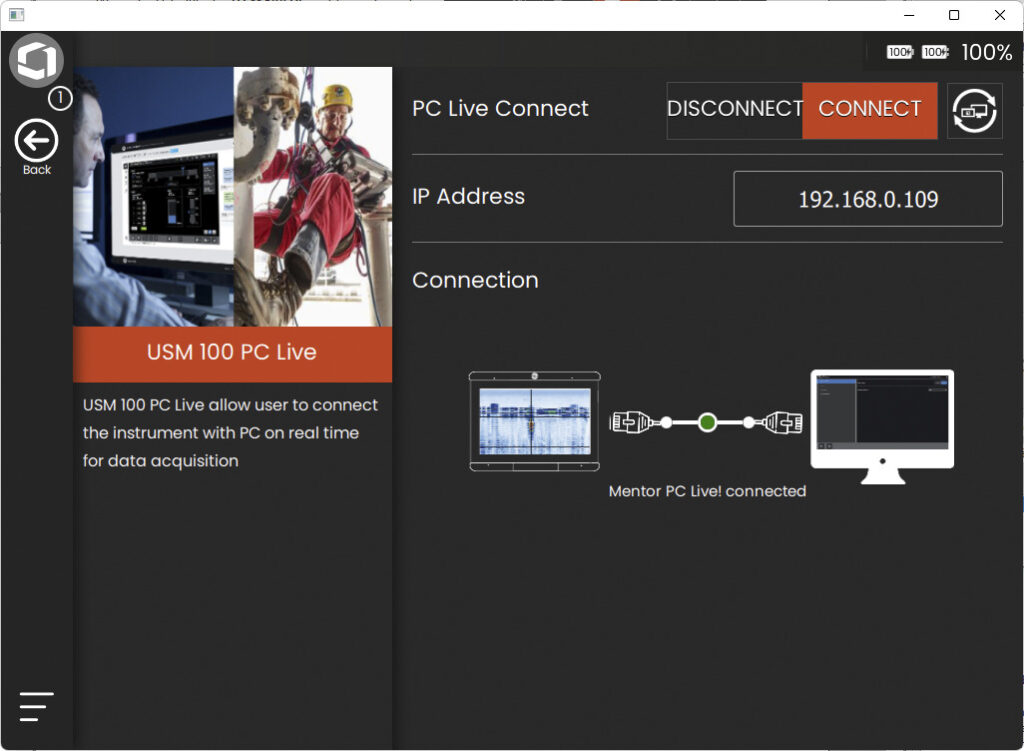Click the 'PC Live Connect' label
This screenshot has width=1024, height=751.
pyautogui.click(x=500, y=108)
